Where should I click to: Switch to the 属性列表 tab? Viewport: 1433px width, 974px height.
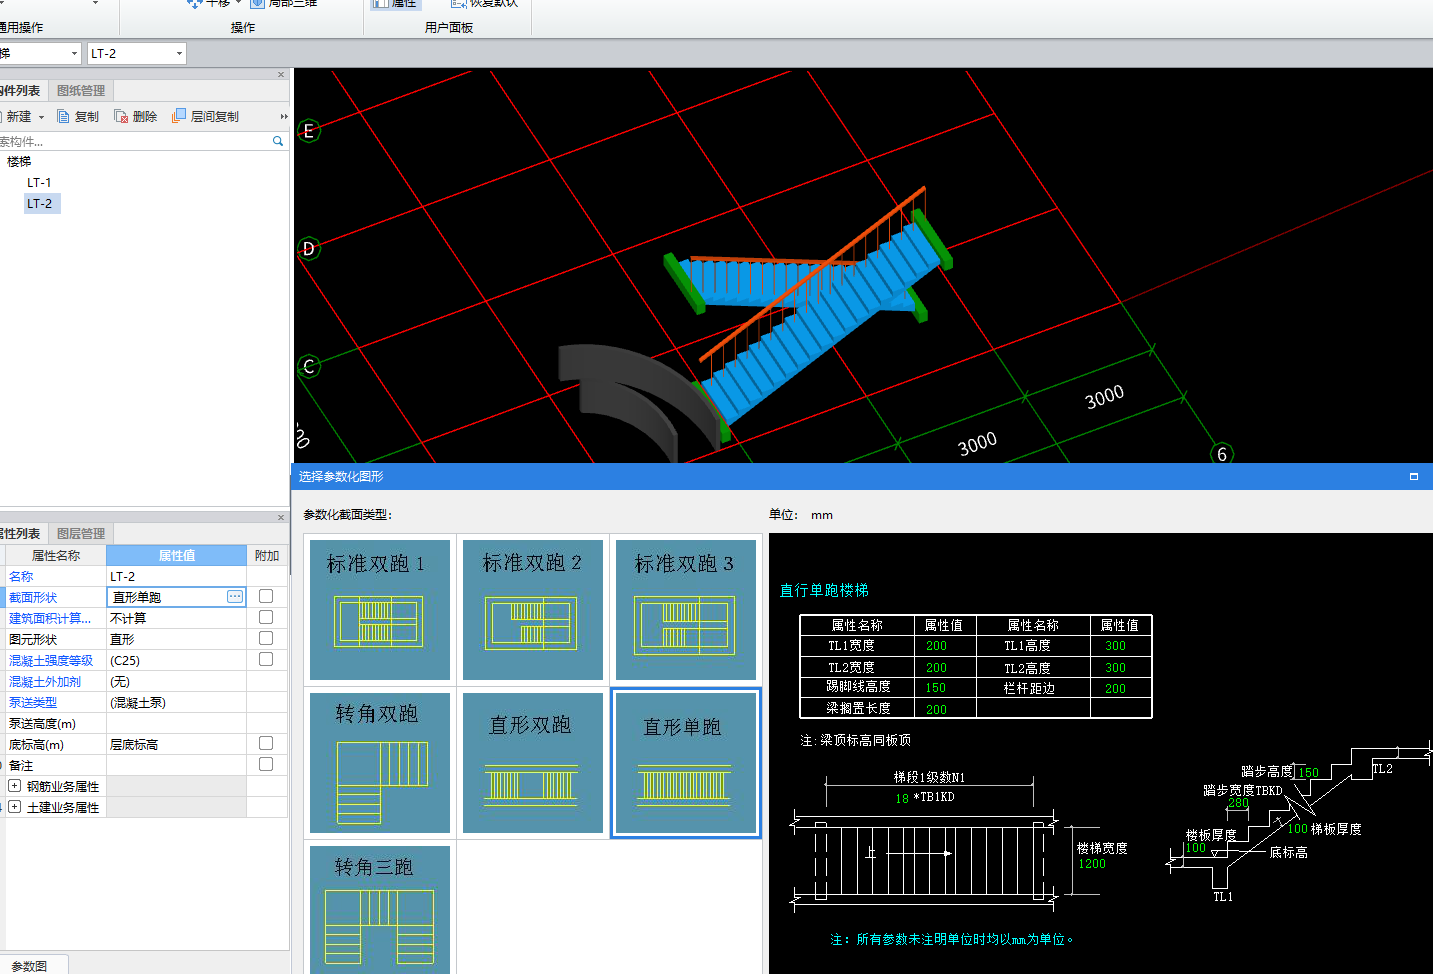tap(22, 533)
